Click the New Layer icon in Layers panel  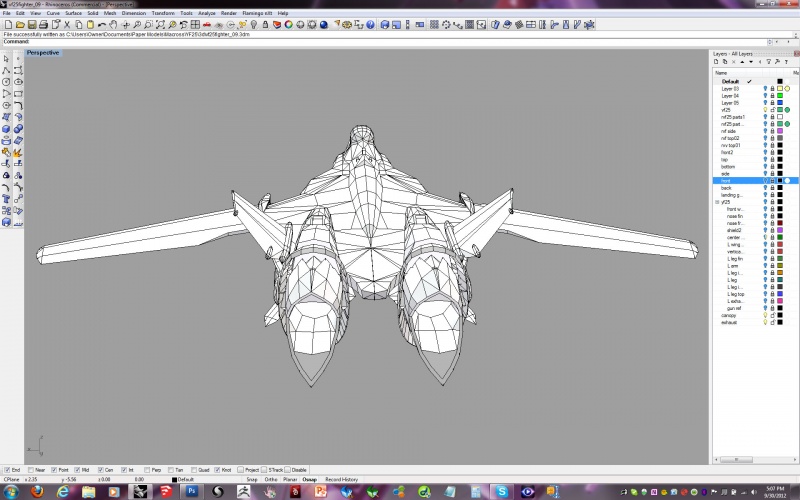pos(716,62)
